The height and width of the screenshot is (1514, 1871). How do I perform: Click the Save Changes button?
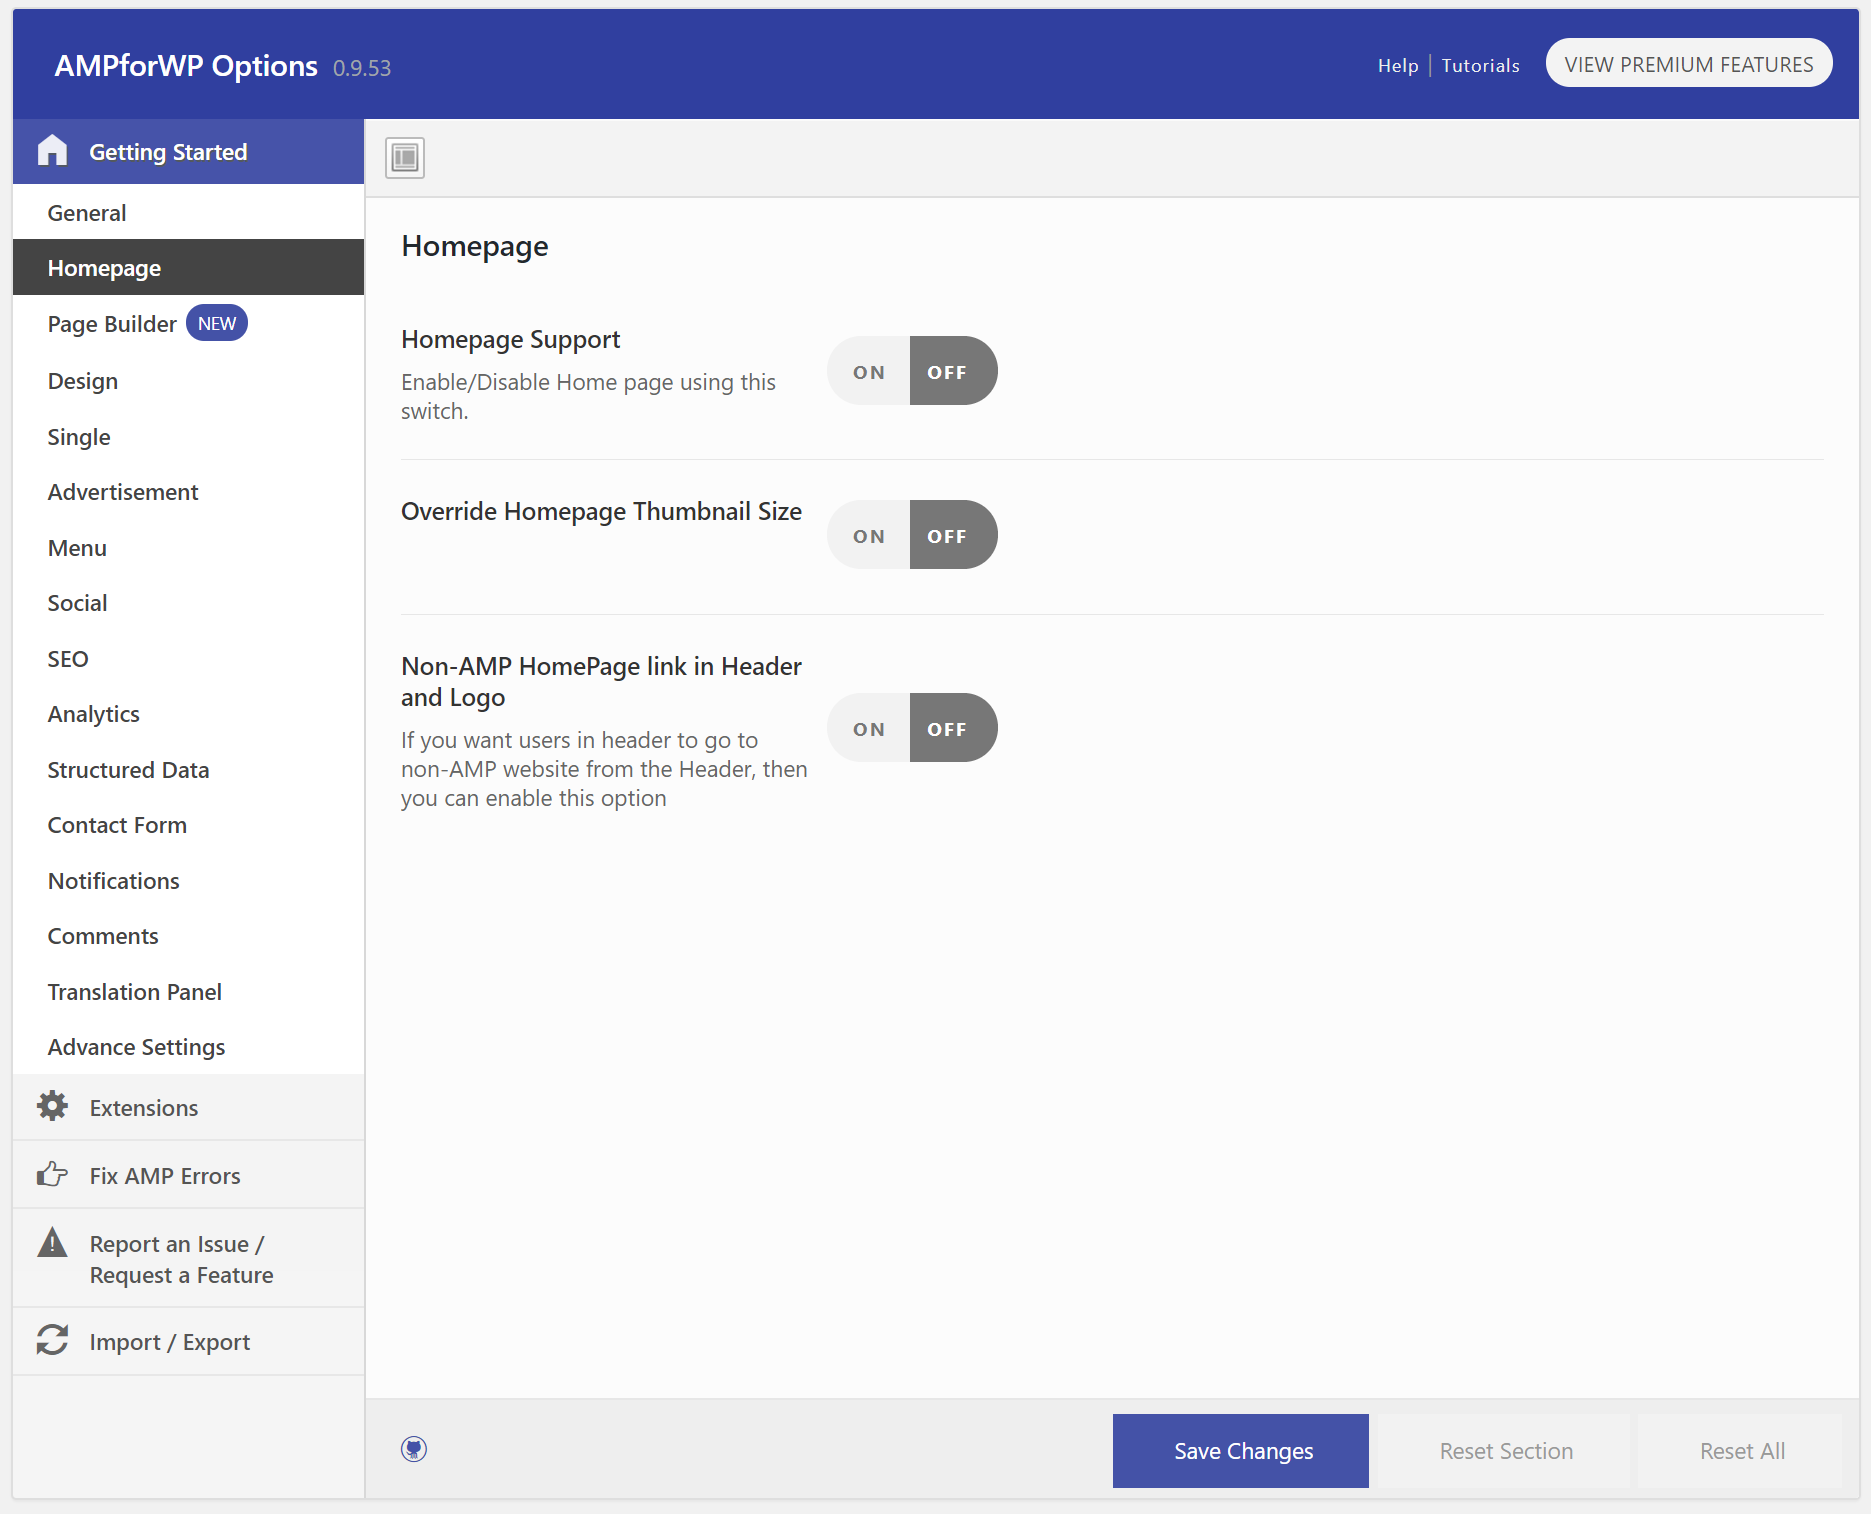click(1240, 1450)
